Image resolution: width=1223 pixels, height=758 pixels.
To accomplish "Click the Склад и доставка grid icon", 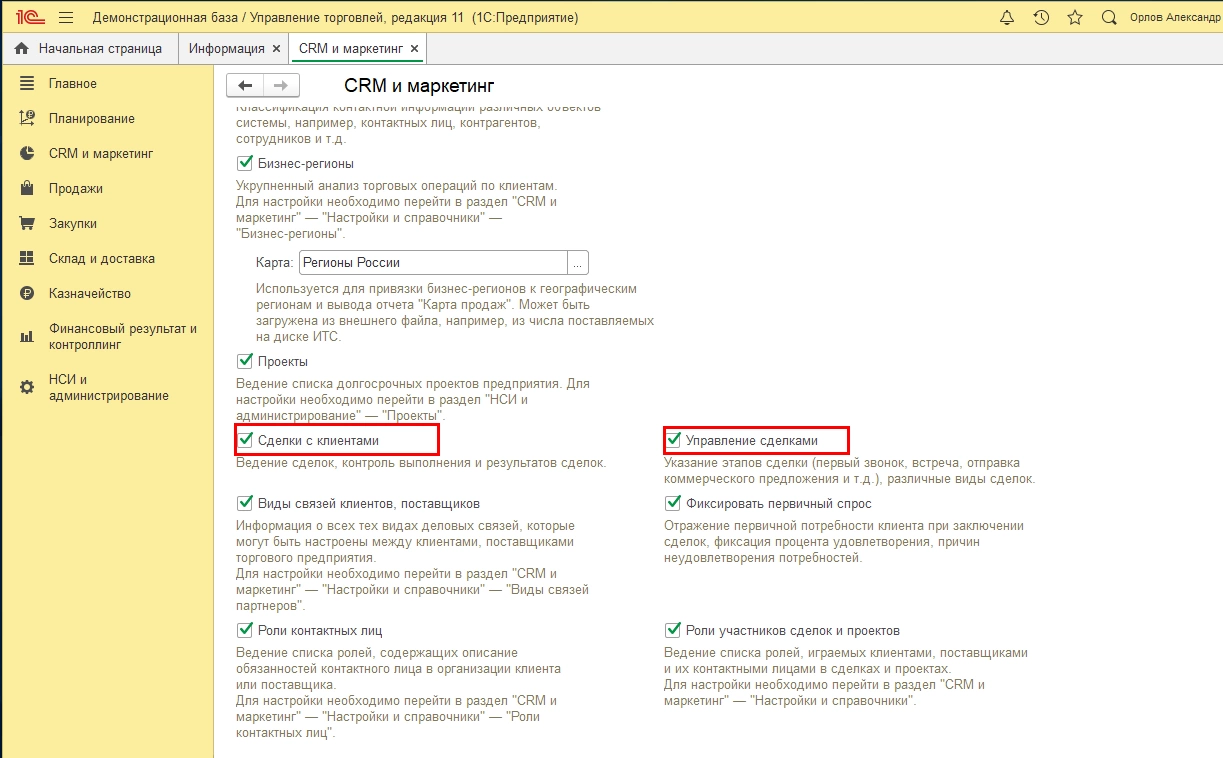I will [x=27, y=258].
